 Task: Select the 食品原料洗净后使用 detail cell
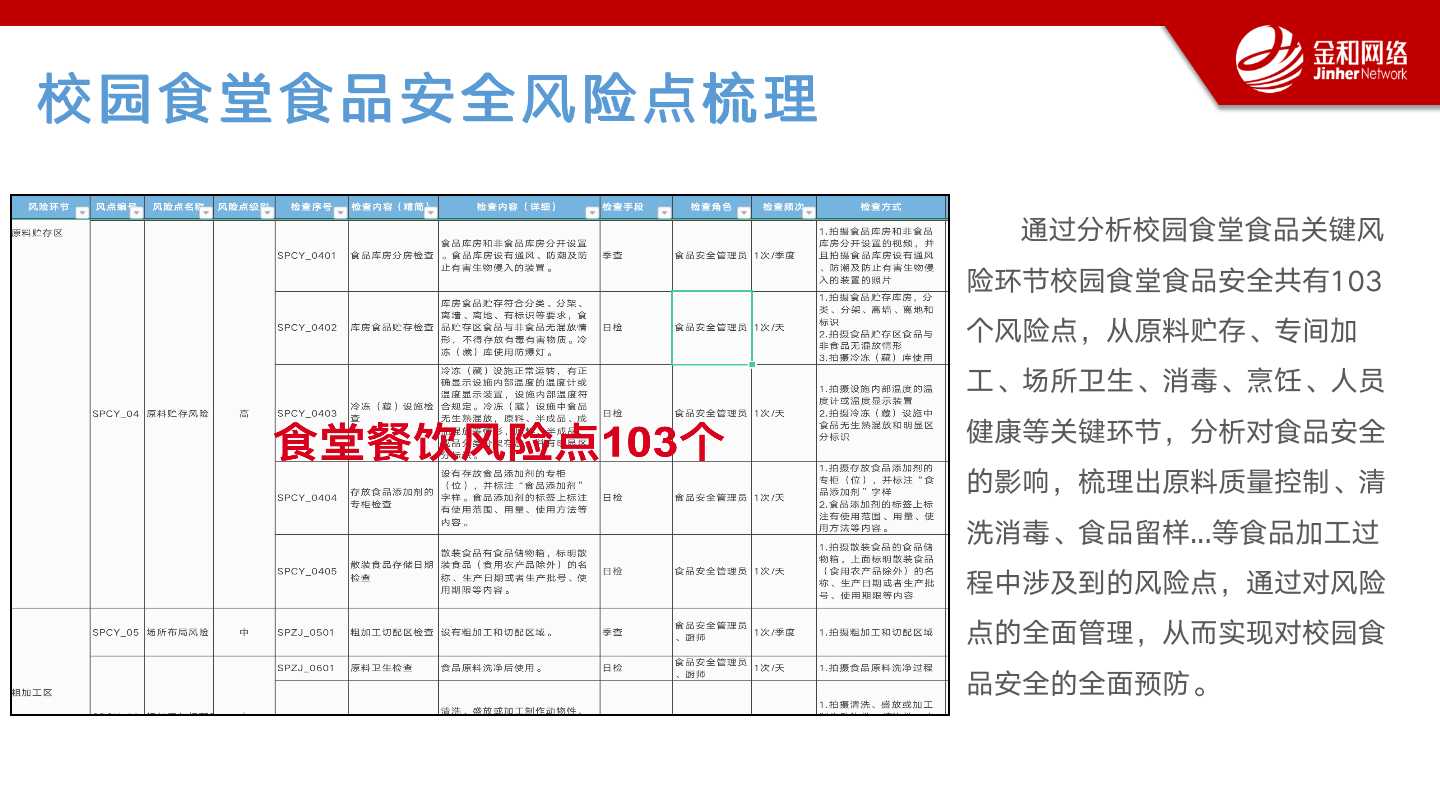[x=518, y=668]
